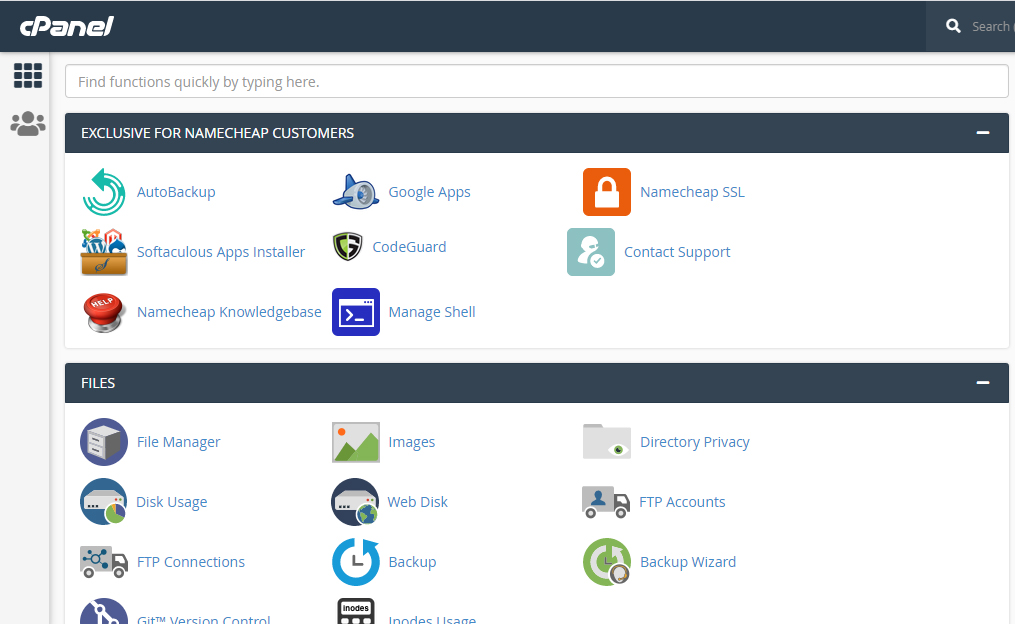Click the CodeGuard shield icon

pos(348,247)
